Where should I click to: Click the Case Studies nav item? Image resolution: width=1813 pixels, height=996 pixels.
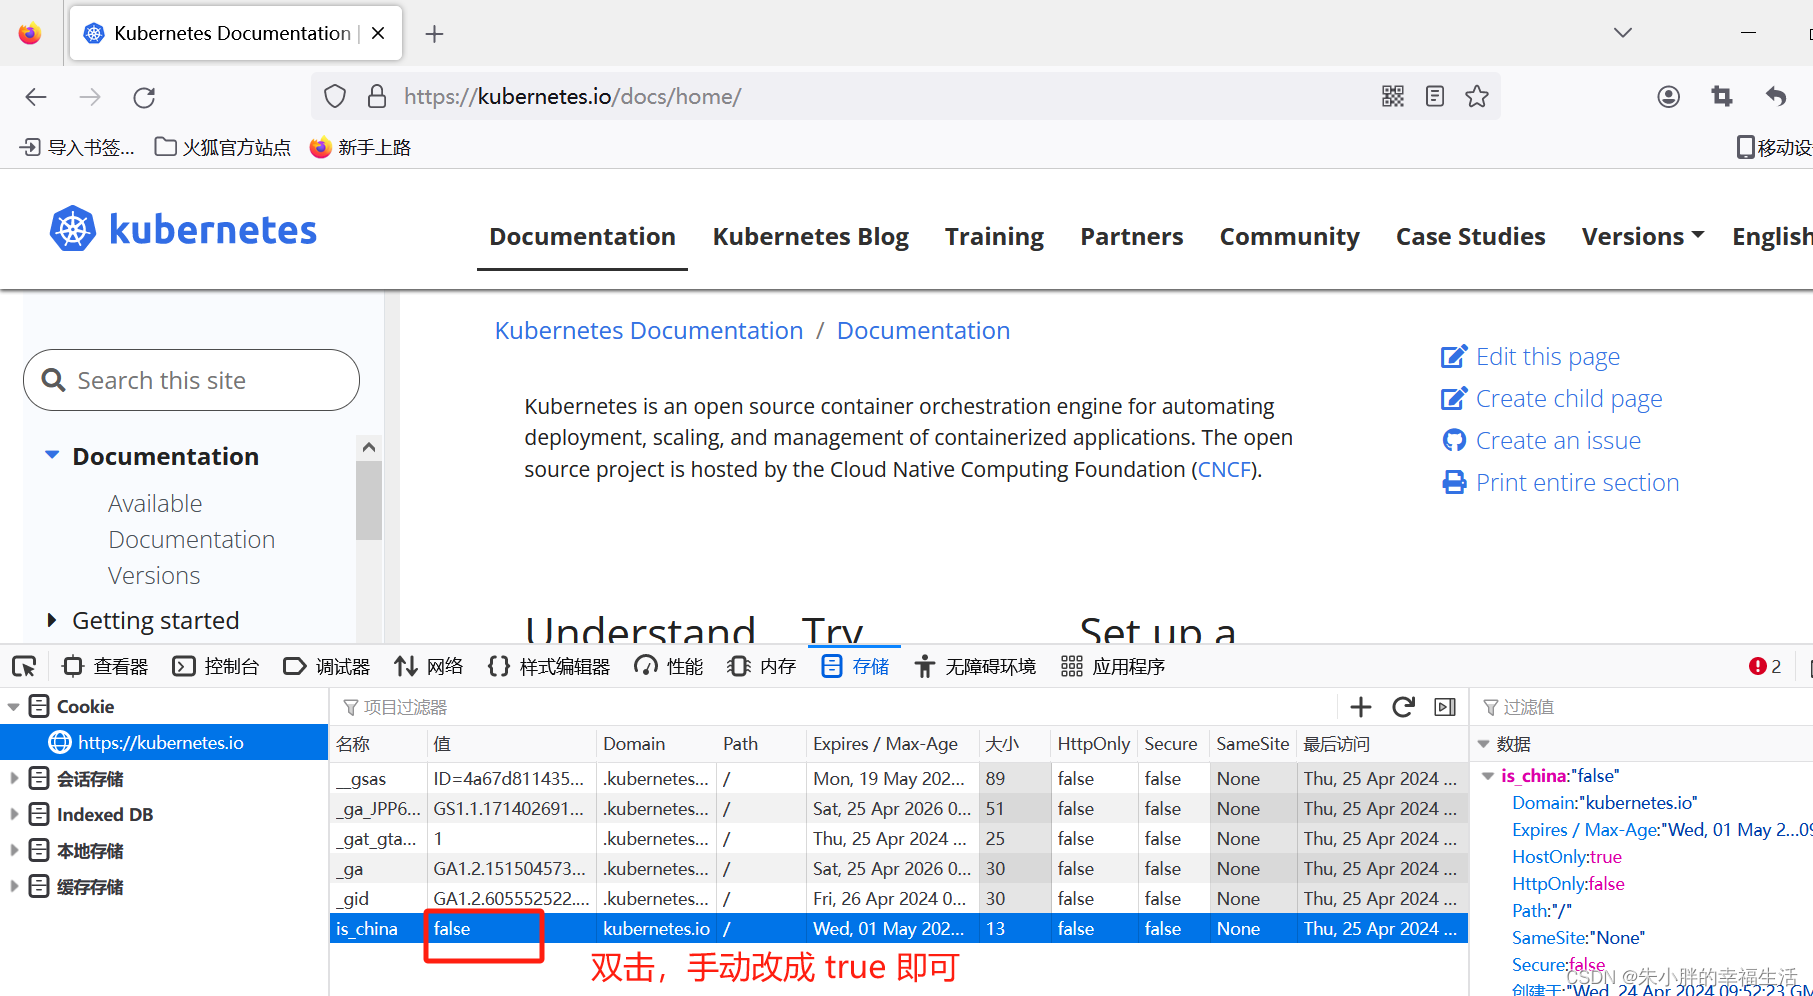(x=1471, y=237)
